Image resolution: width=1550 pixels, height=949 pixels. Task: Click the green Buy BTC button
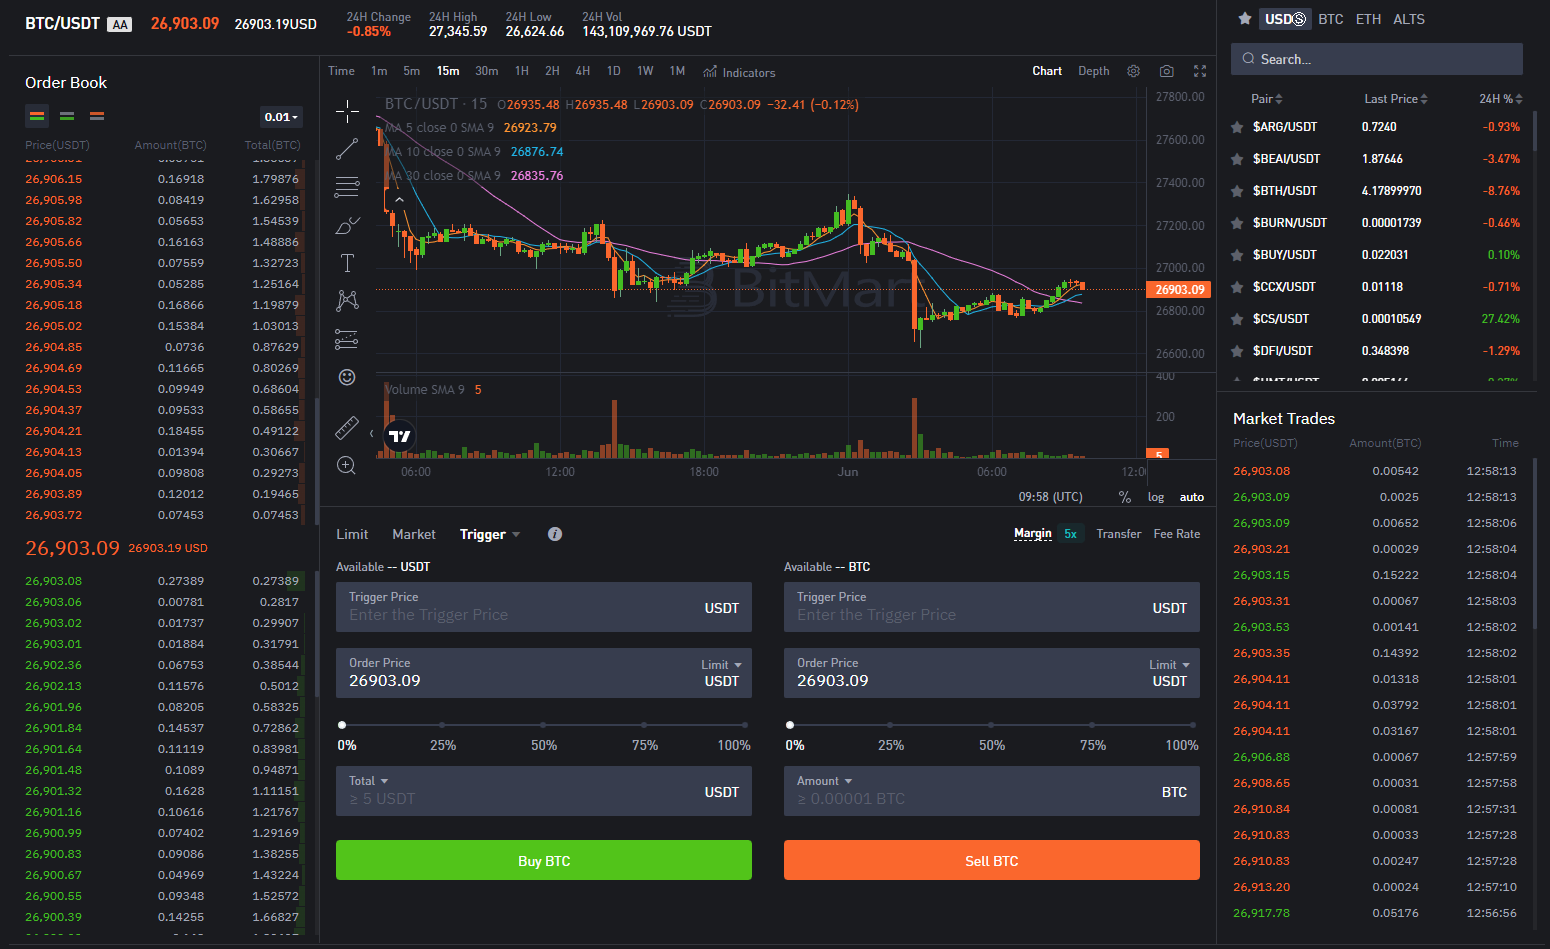tap(544, 860)
